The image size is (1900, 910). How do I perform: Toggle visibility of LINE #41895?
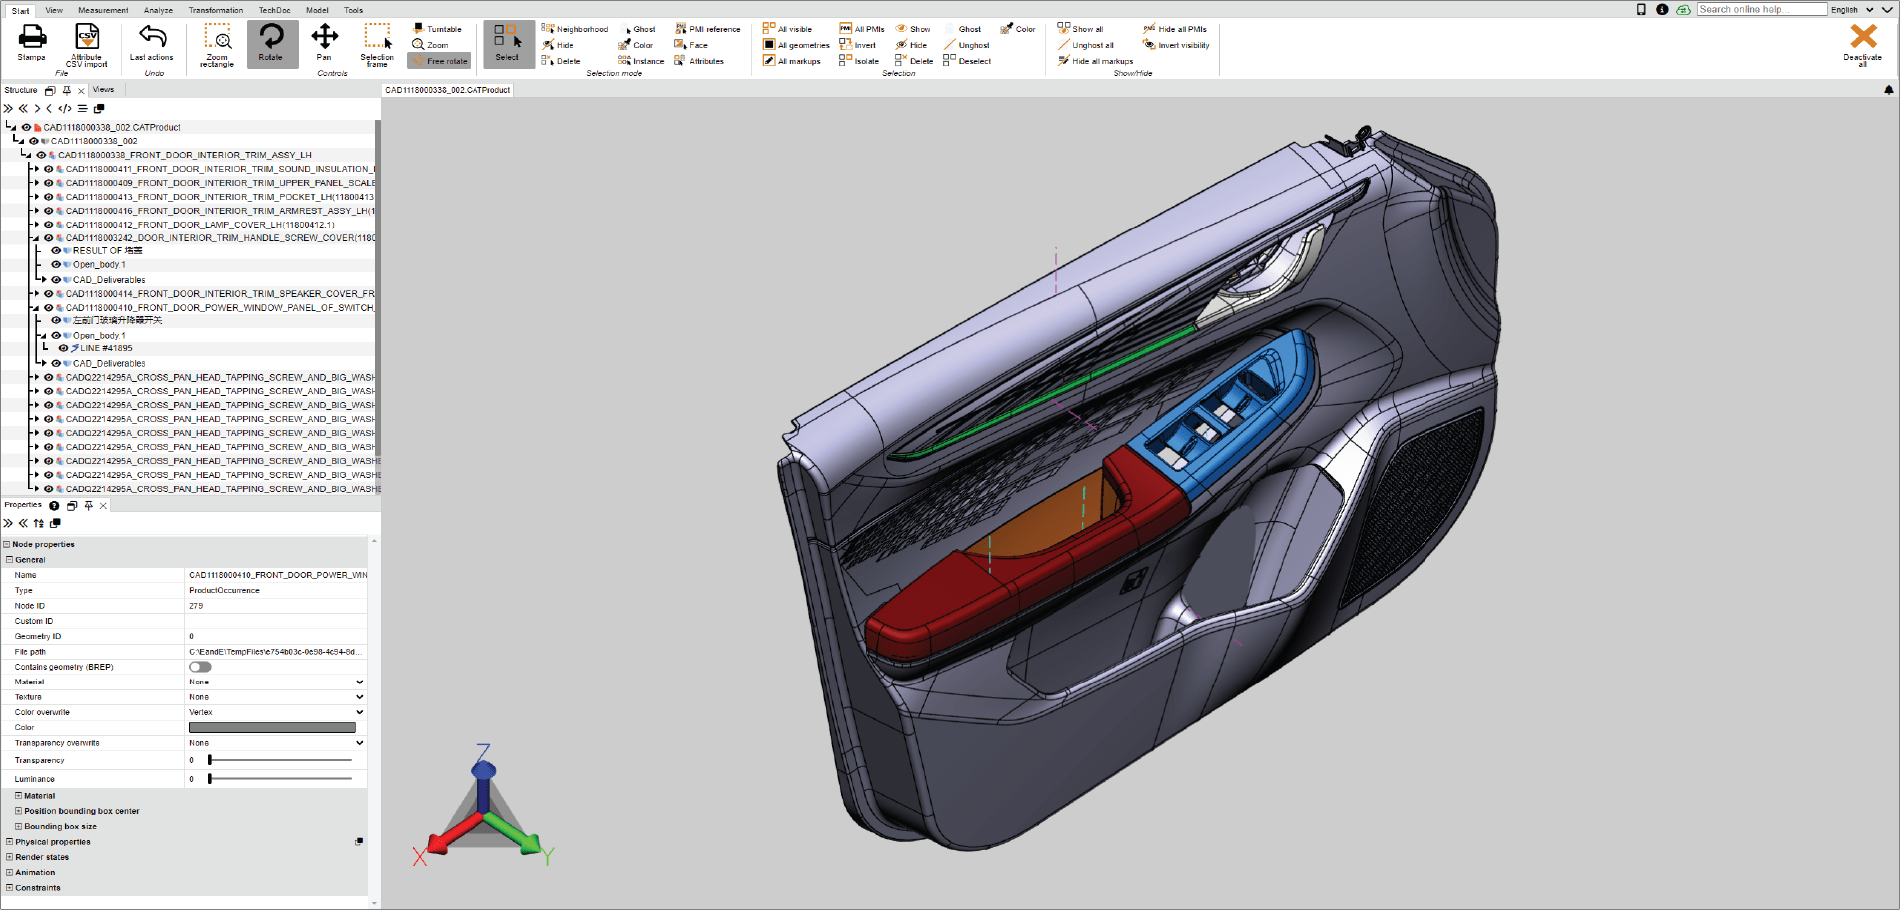click(63, 348)
